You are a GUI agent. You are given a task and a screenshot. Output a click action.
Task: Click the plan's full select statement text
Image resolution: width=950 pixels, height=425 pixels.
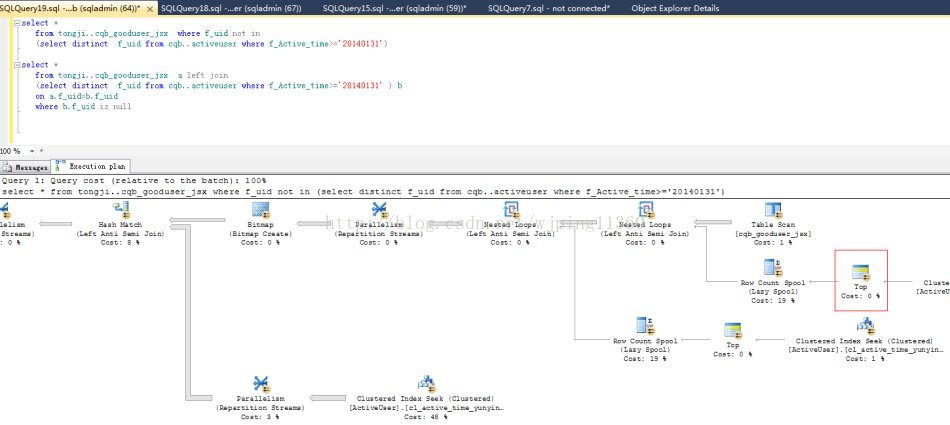click(364, 192)
